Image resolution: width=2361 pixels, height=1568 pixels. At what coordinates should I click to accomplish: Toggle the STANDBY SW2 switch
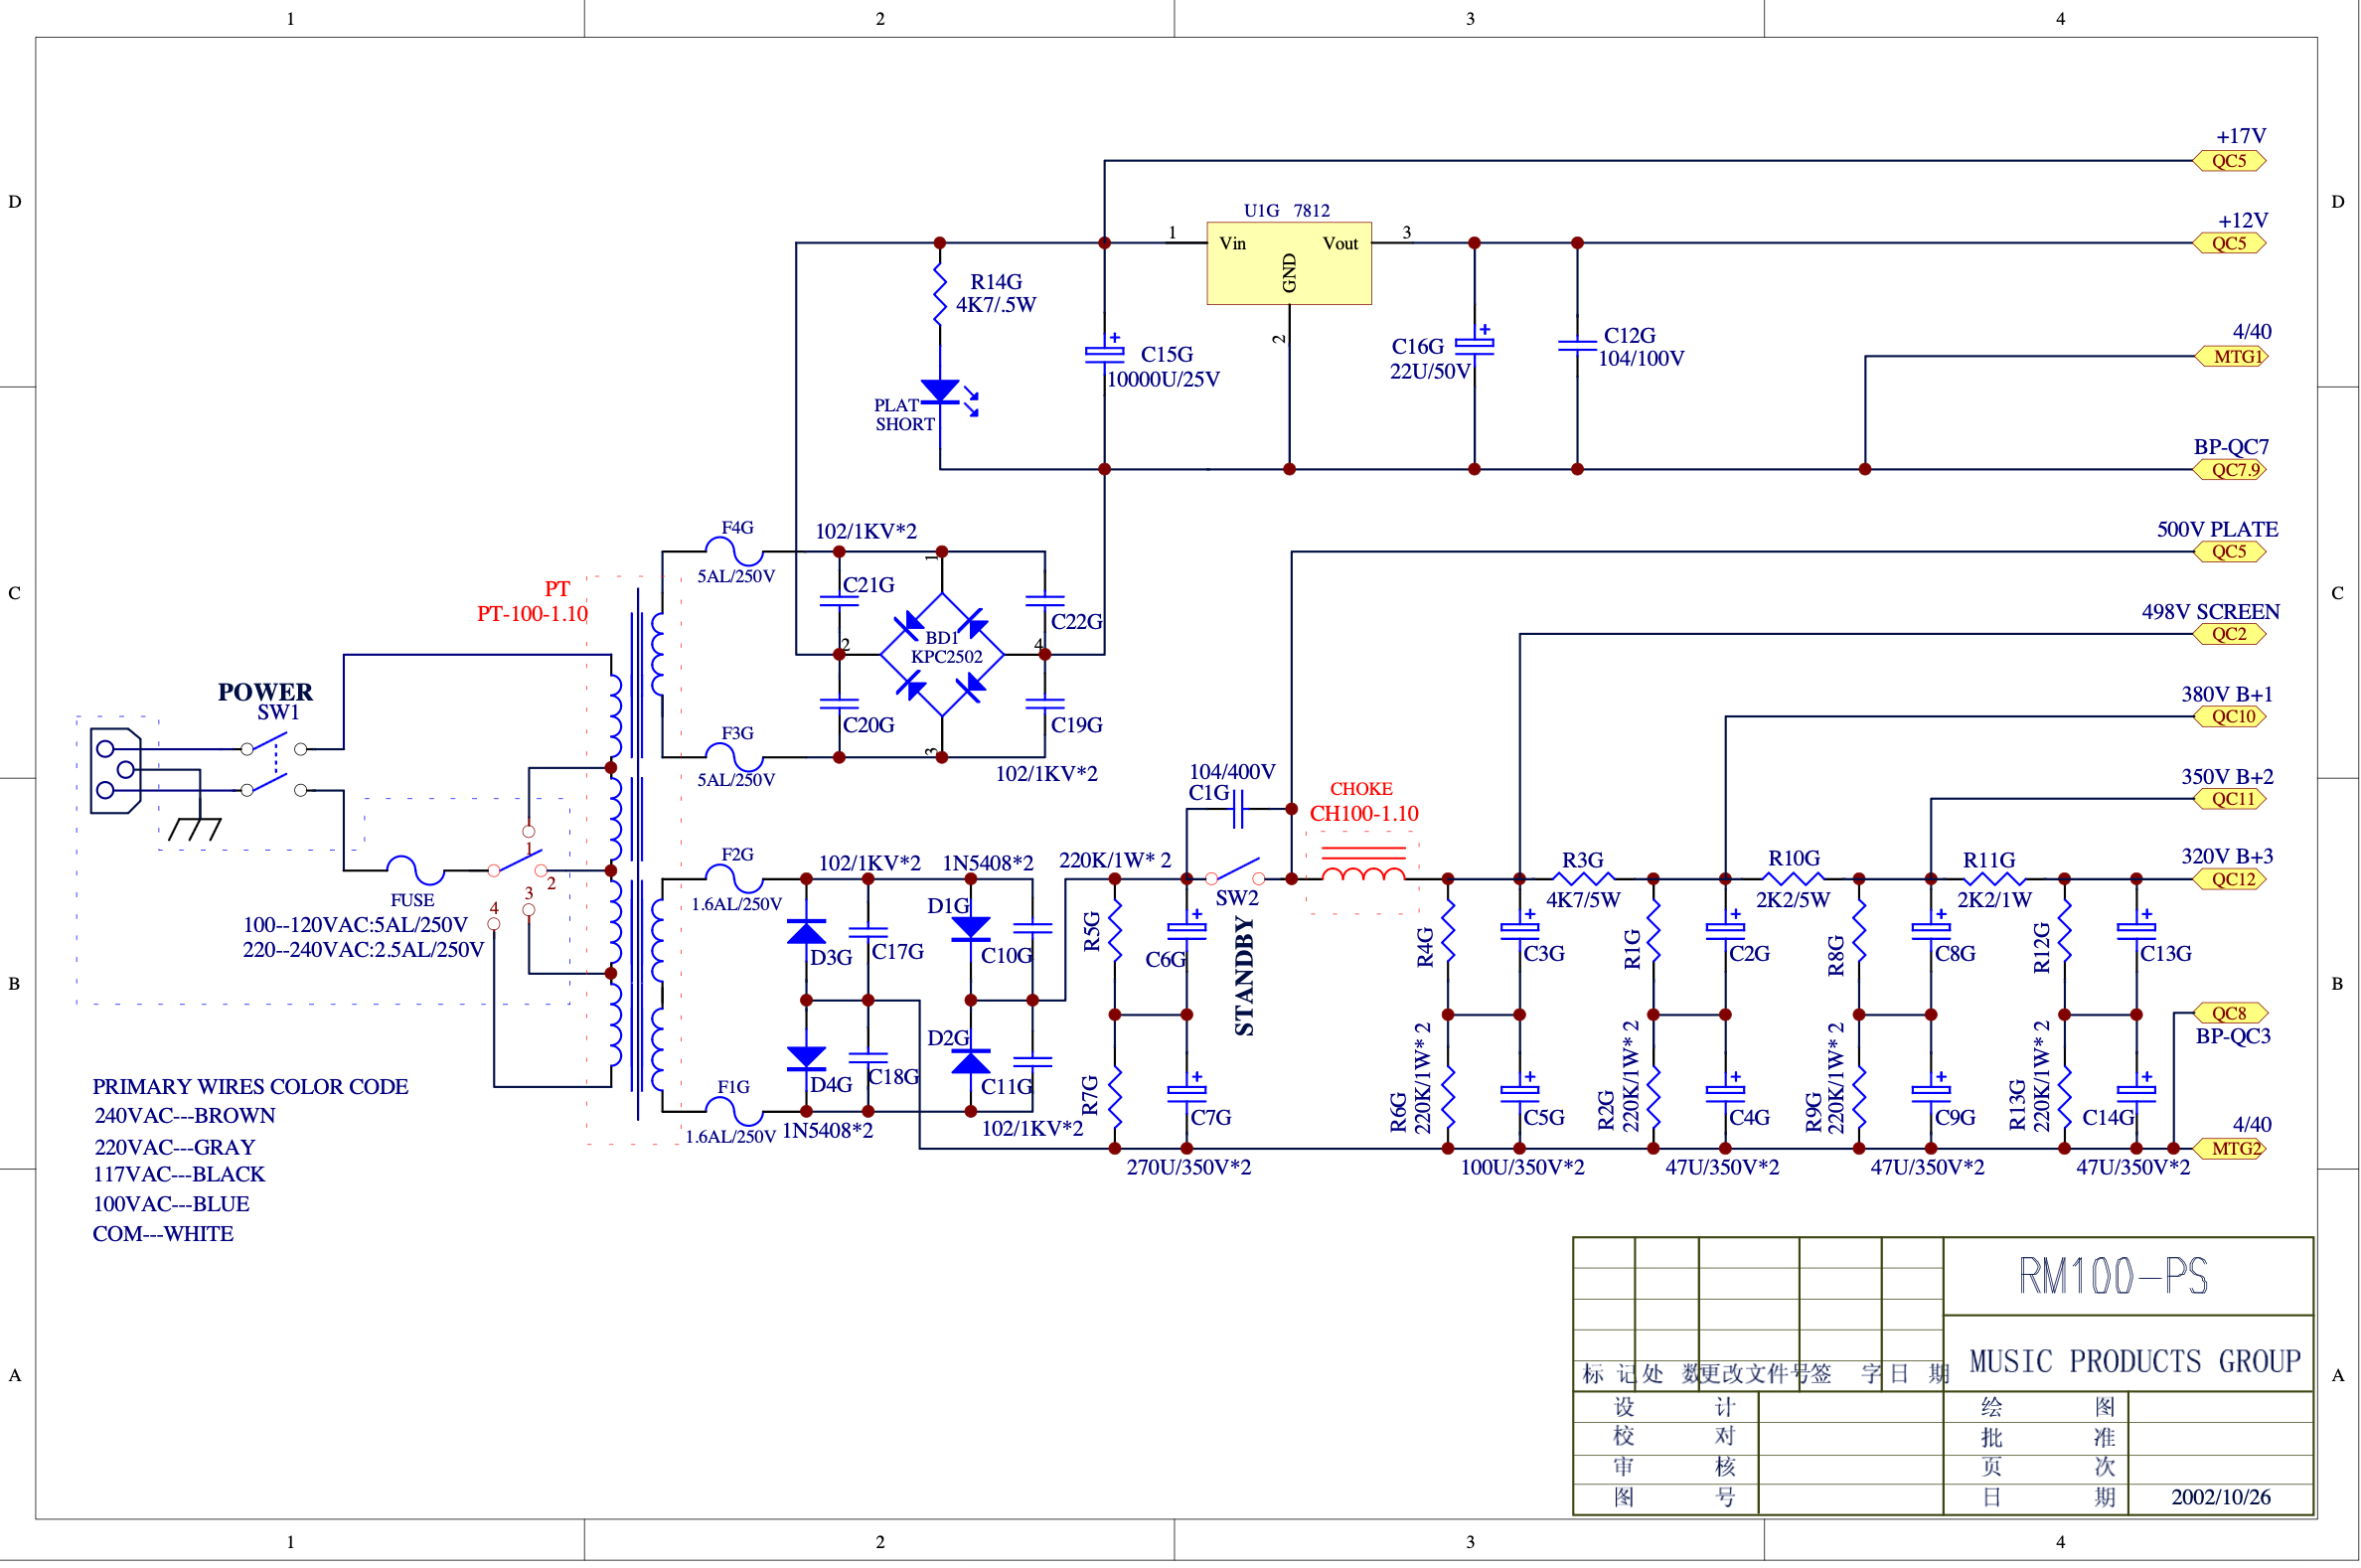[x=1234, y=872]
